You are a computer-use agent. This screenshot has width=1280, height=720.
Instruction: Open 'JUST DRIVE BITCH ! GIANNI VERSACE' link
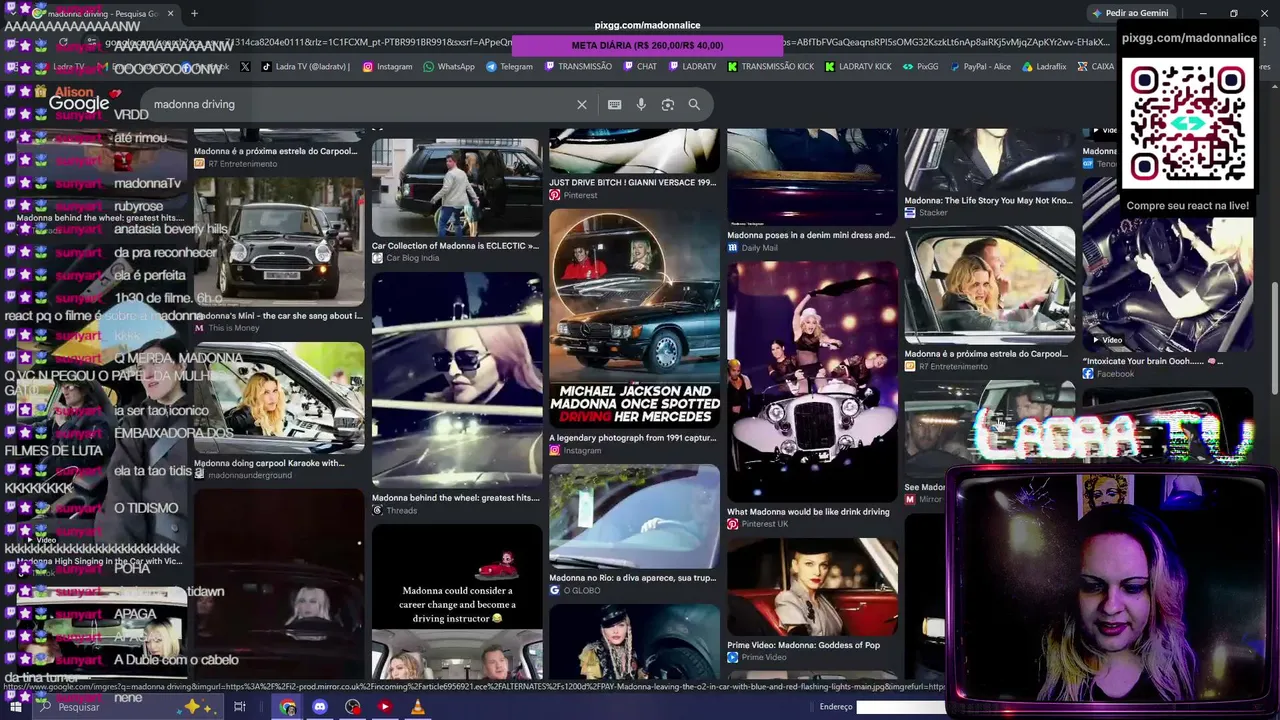[632, 183]
